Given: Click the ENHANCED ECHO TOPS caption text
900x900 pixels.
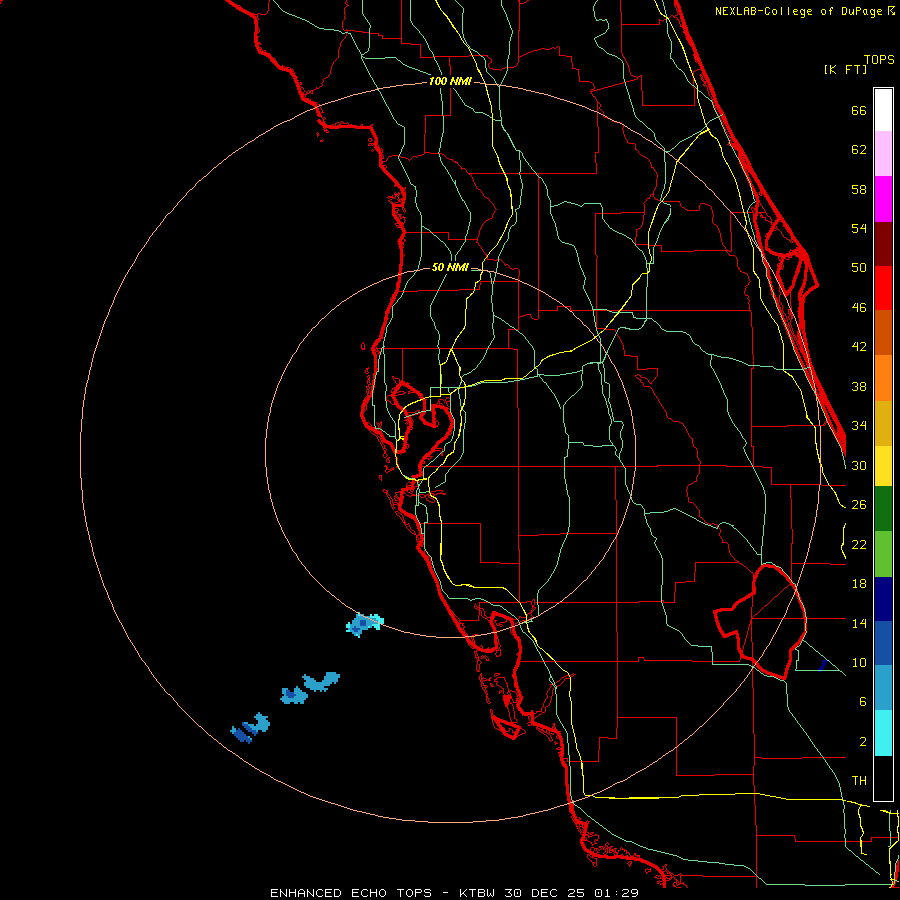Looking at the screenshot, I should tap(351, 893).
